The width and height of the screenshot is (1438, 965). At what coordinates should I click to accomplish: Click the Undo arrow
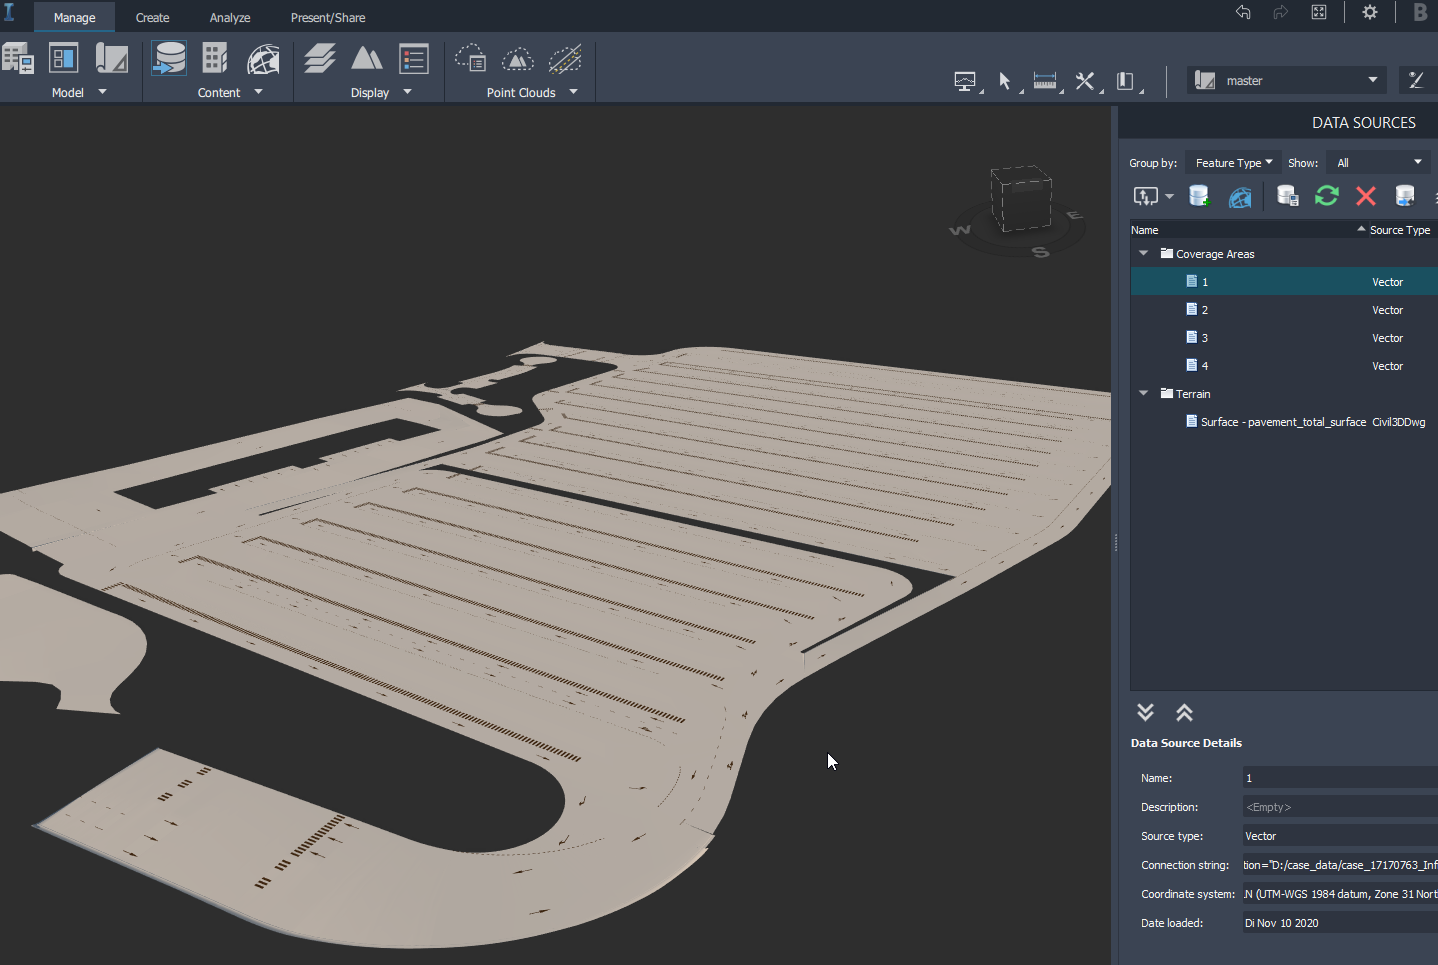[1242, 12]
